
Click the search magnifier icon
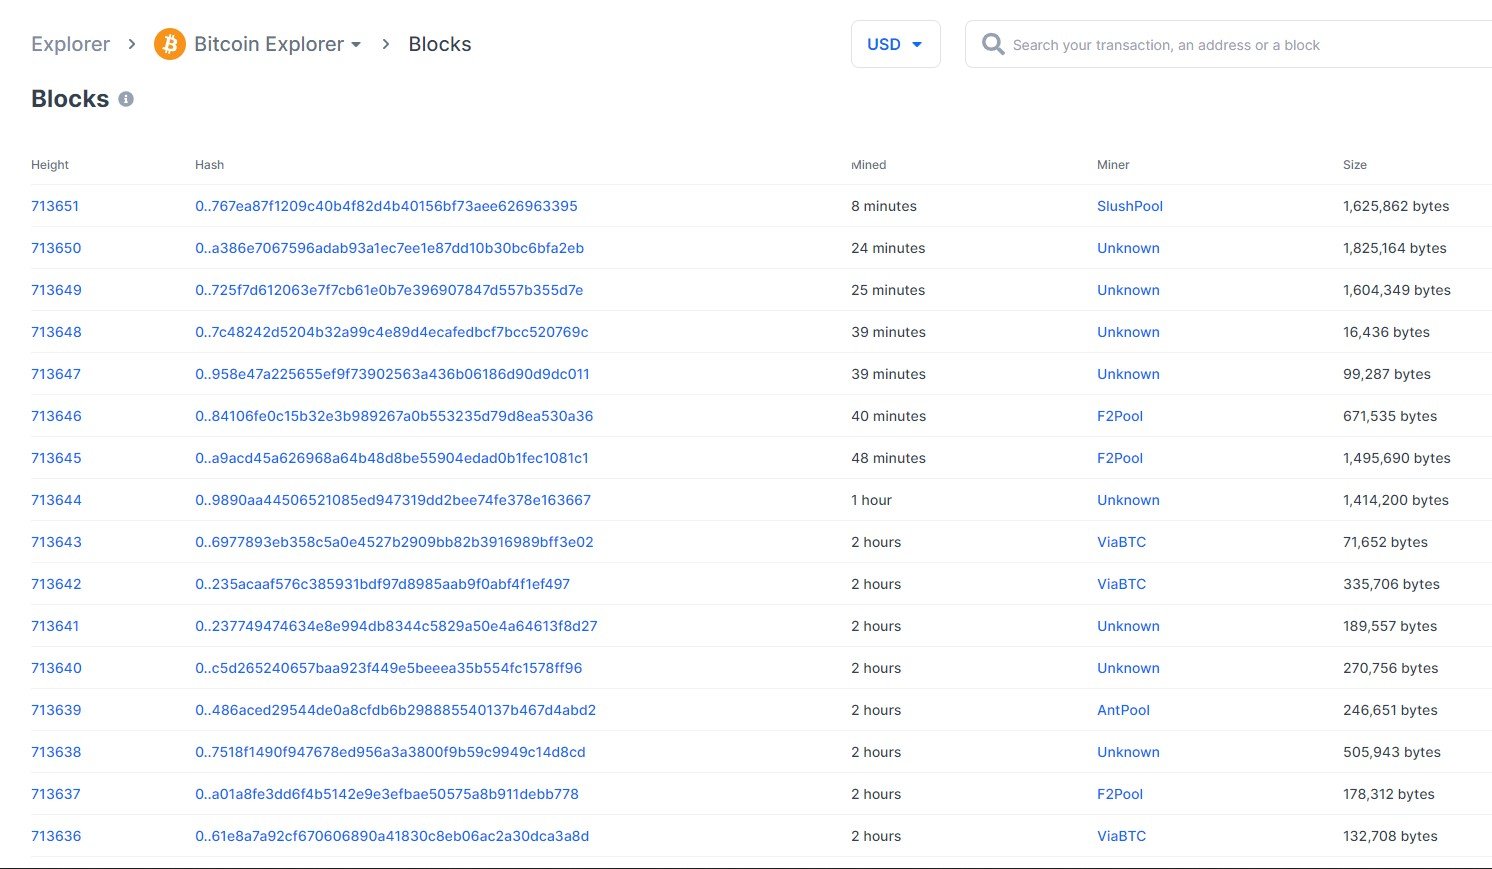(x=992, y=44)
